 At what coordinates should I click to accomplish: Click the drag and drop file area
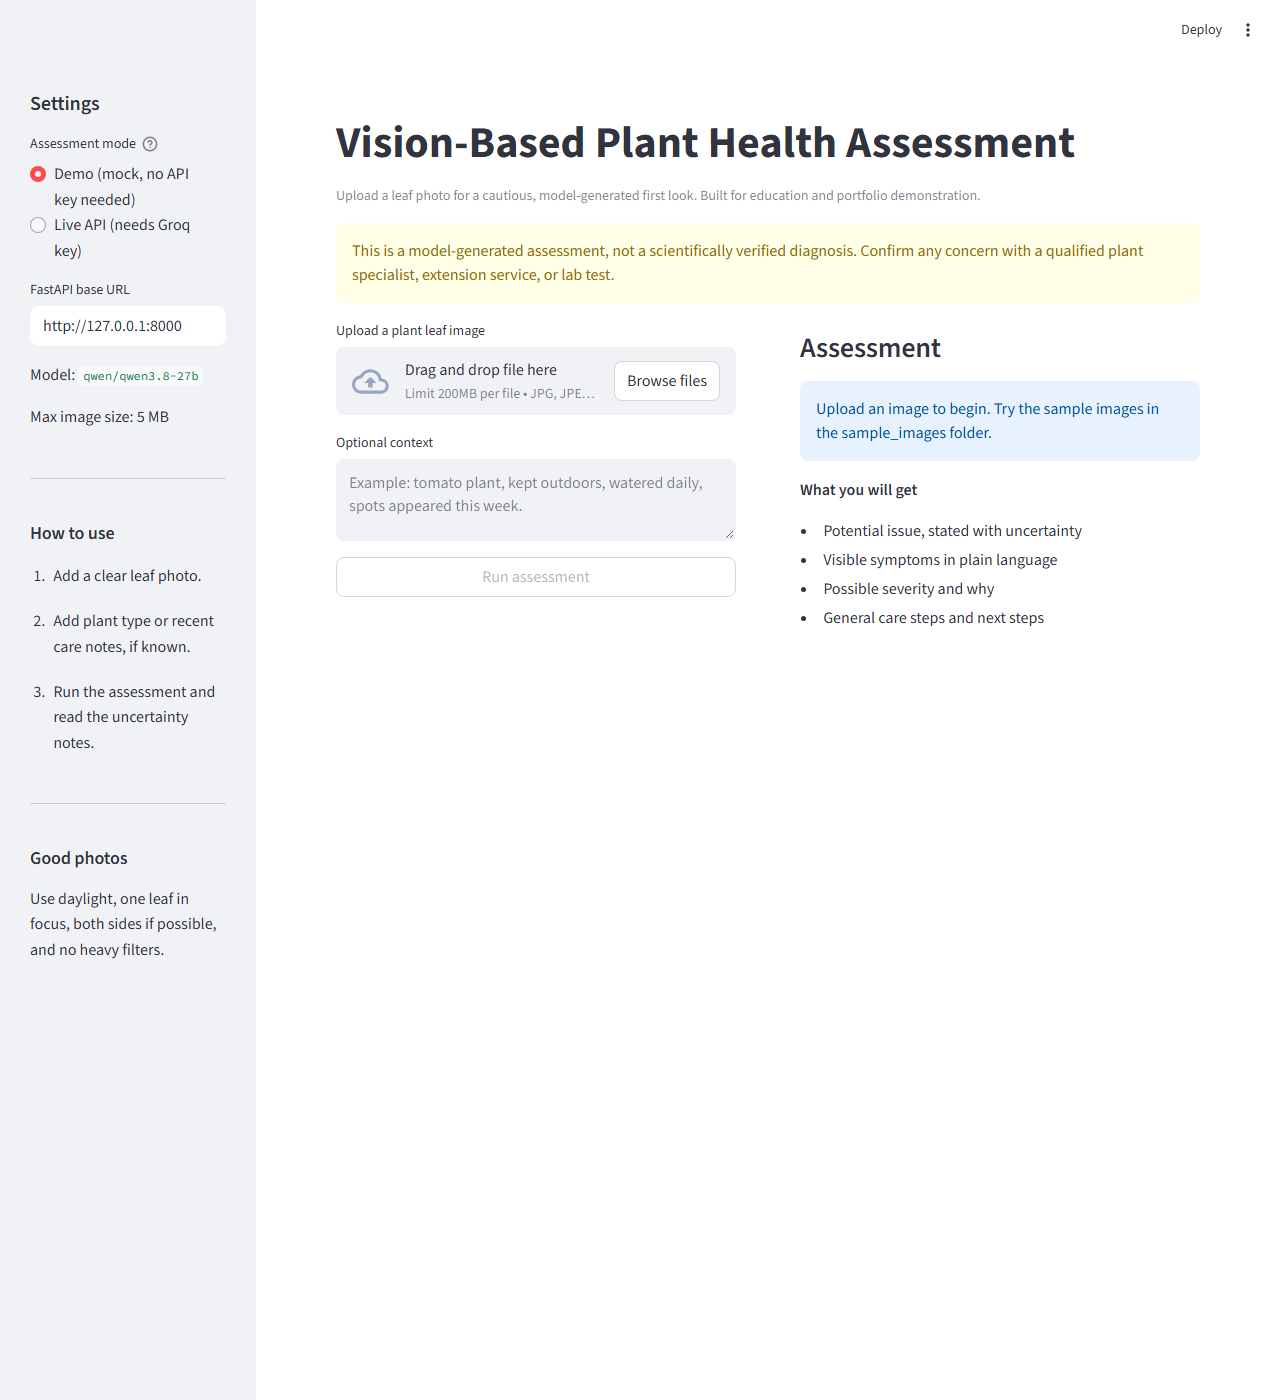[x=536, y=381]
